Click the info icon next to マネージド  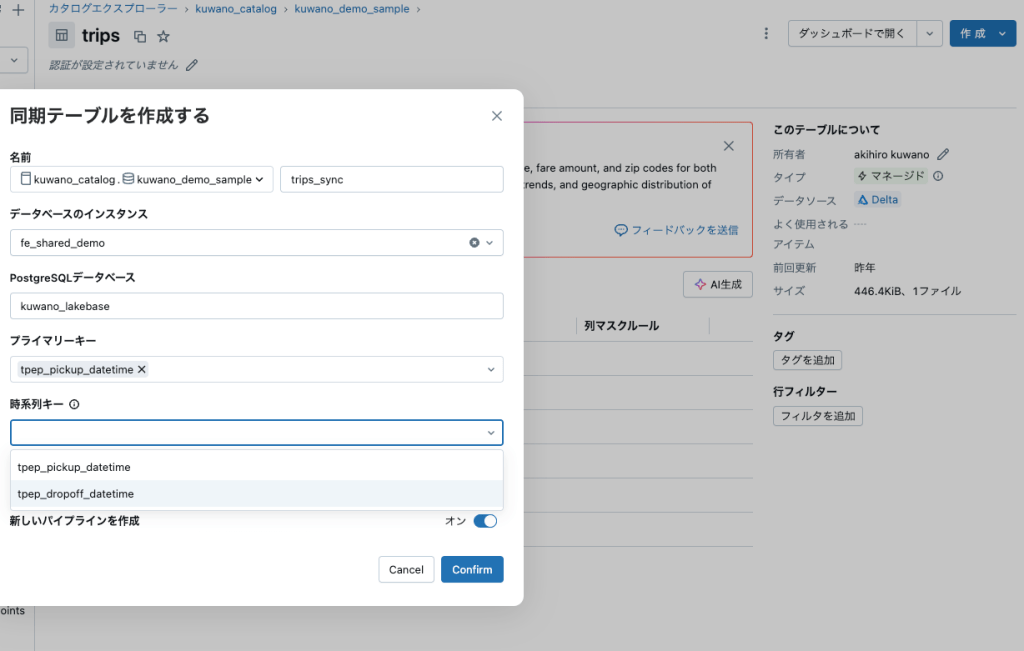(938, 176)
